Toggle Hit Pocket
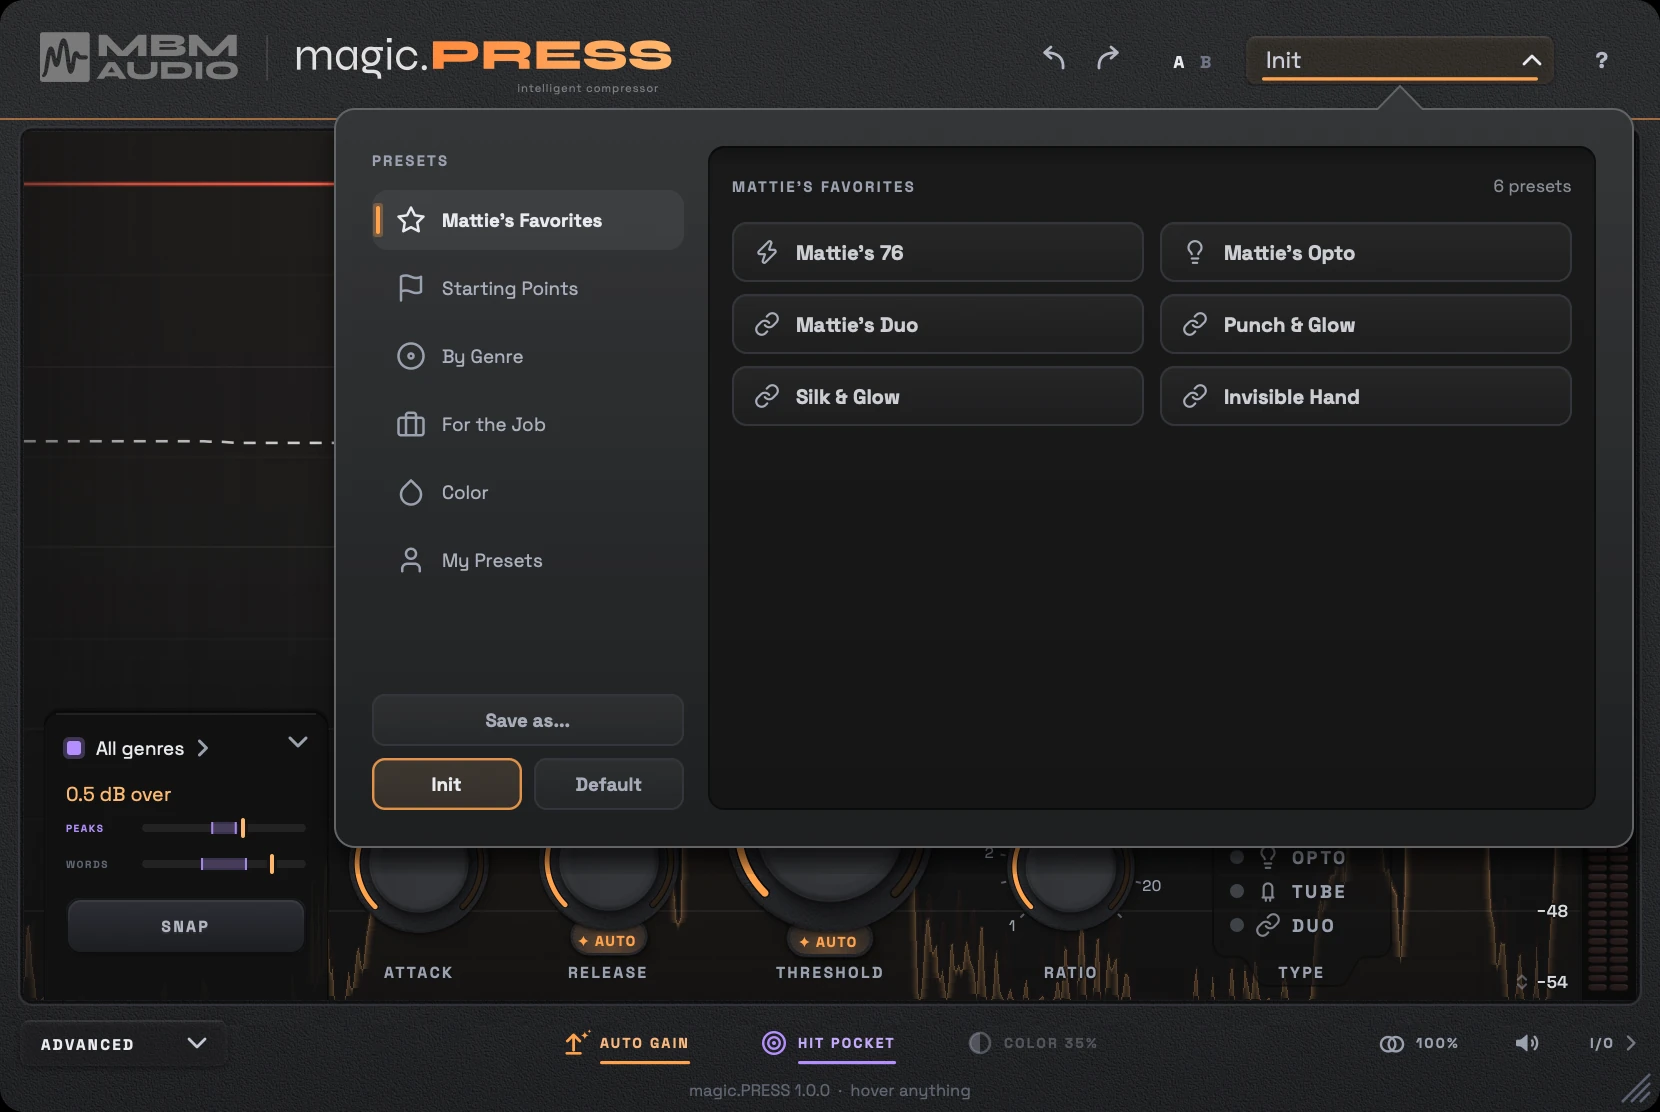The height and width of the screenshot is (1112, 1660). click(x=828, y=1043)
